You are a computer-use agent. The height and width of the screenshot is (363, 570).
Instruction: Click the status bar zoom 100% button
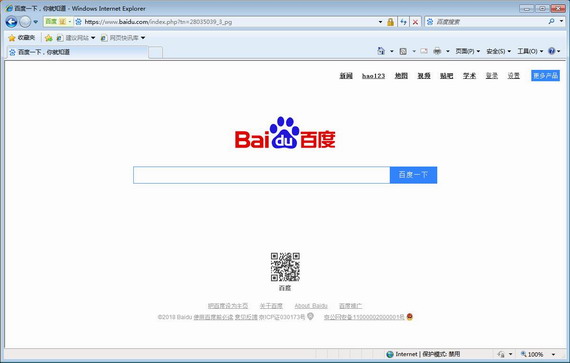[x=532, y=354]
